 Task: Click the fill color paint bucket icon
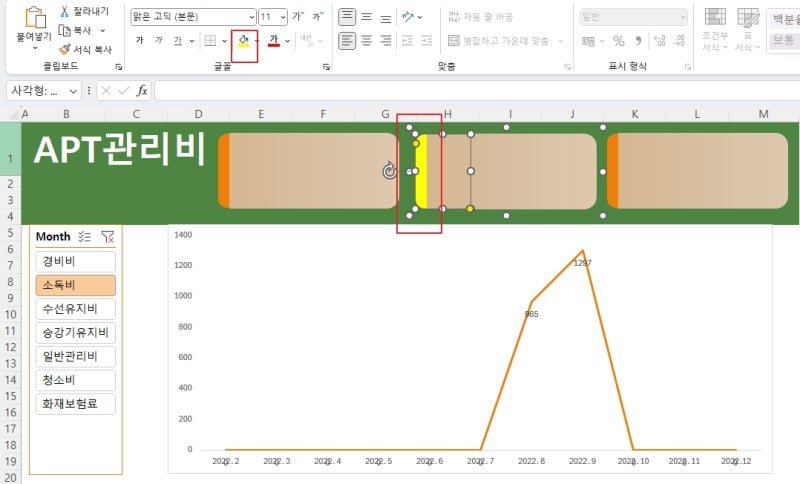point(243,40)
